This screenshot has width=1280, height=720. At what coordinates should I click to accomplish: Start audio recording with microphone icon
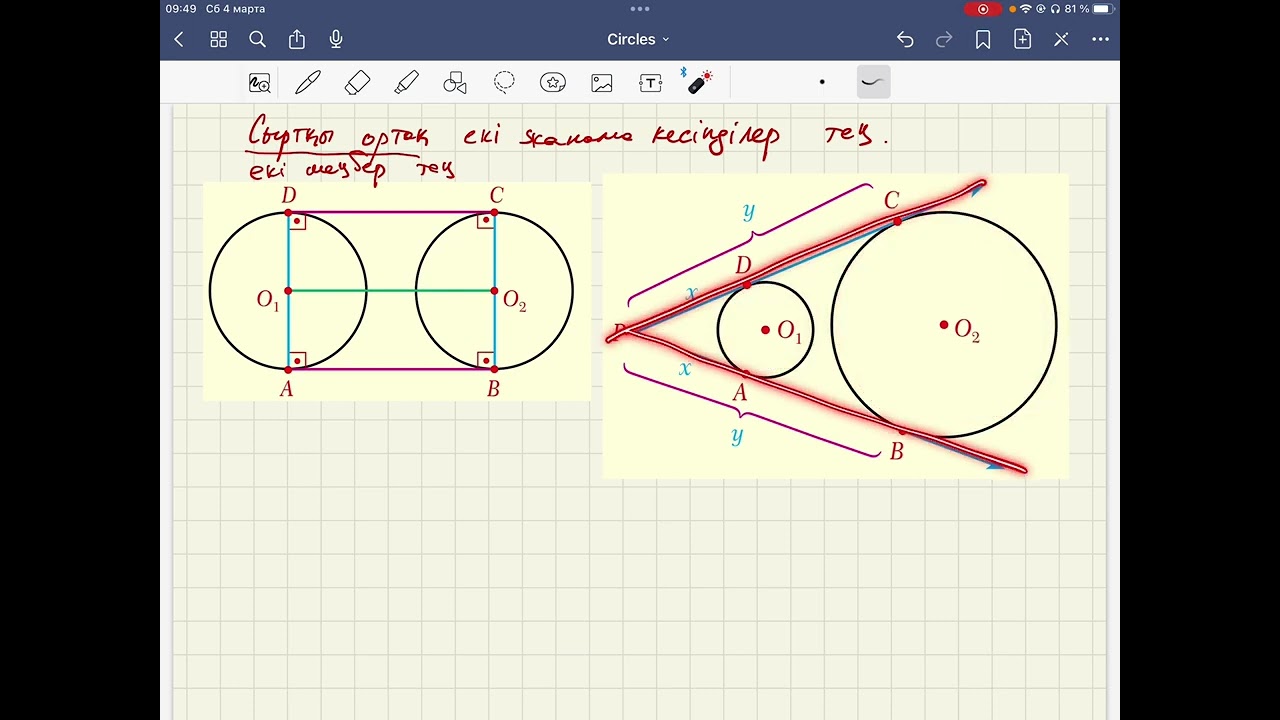click(336, 39)
